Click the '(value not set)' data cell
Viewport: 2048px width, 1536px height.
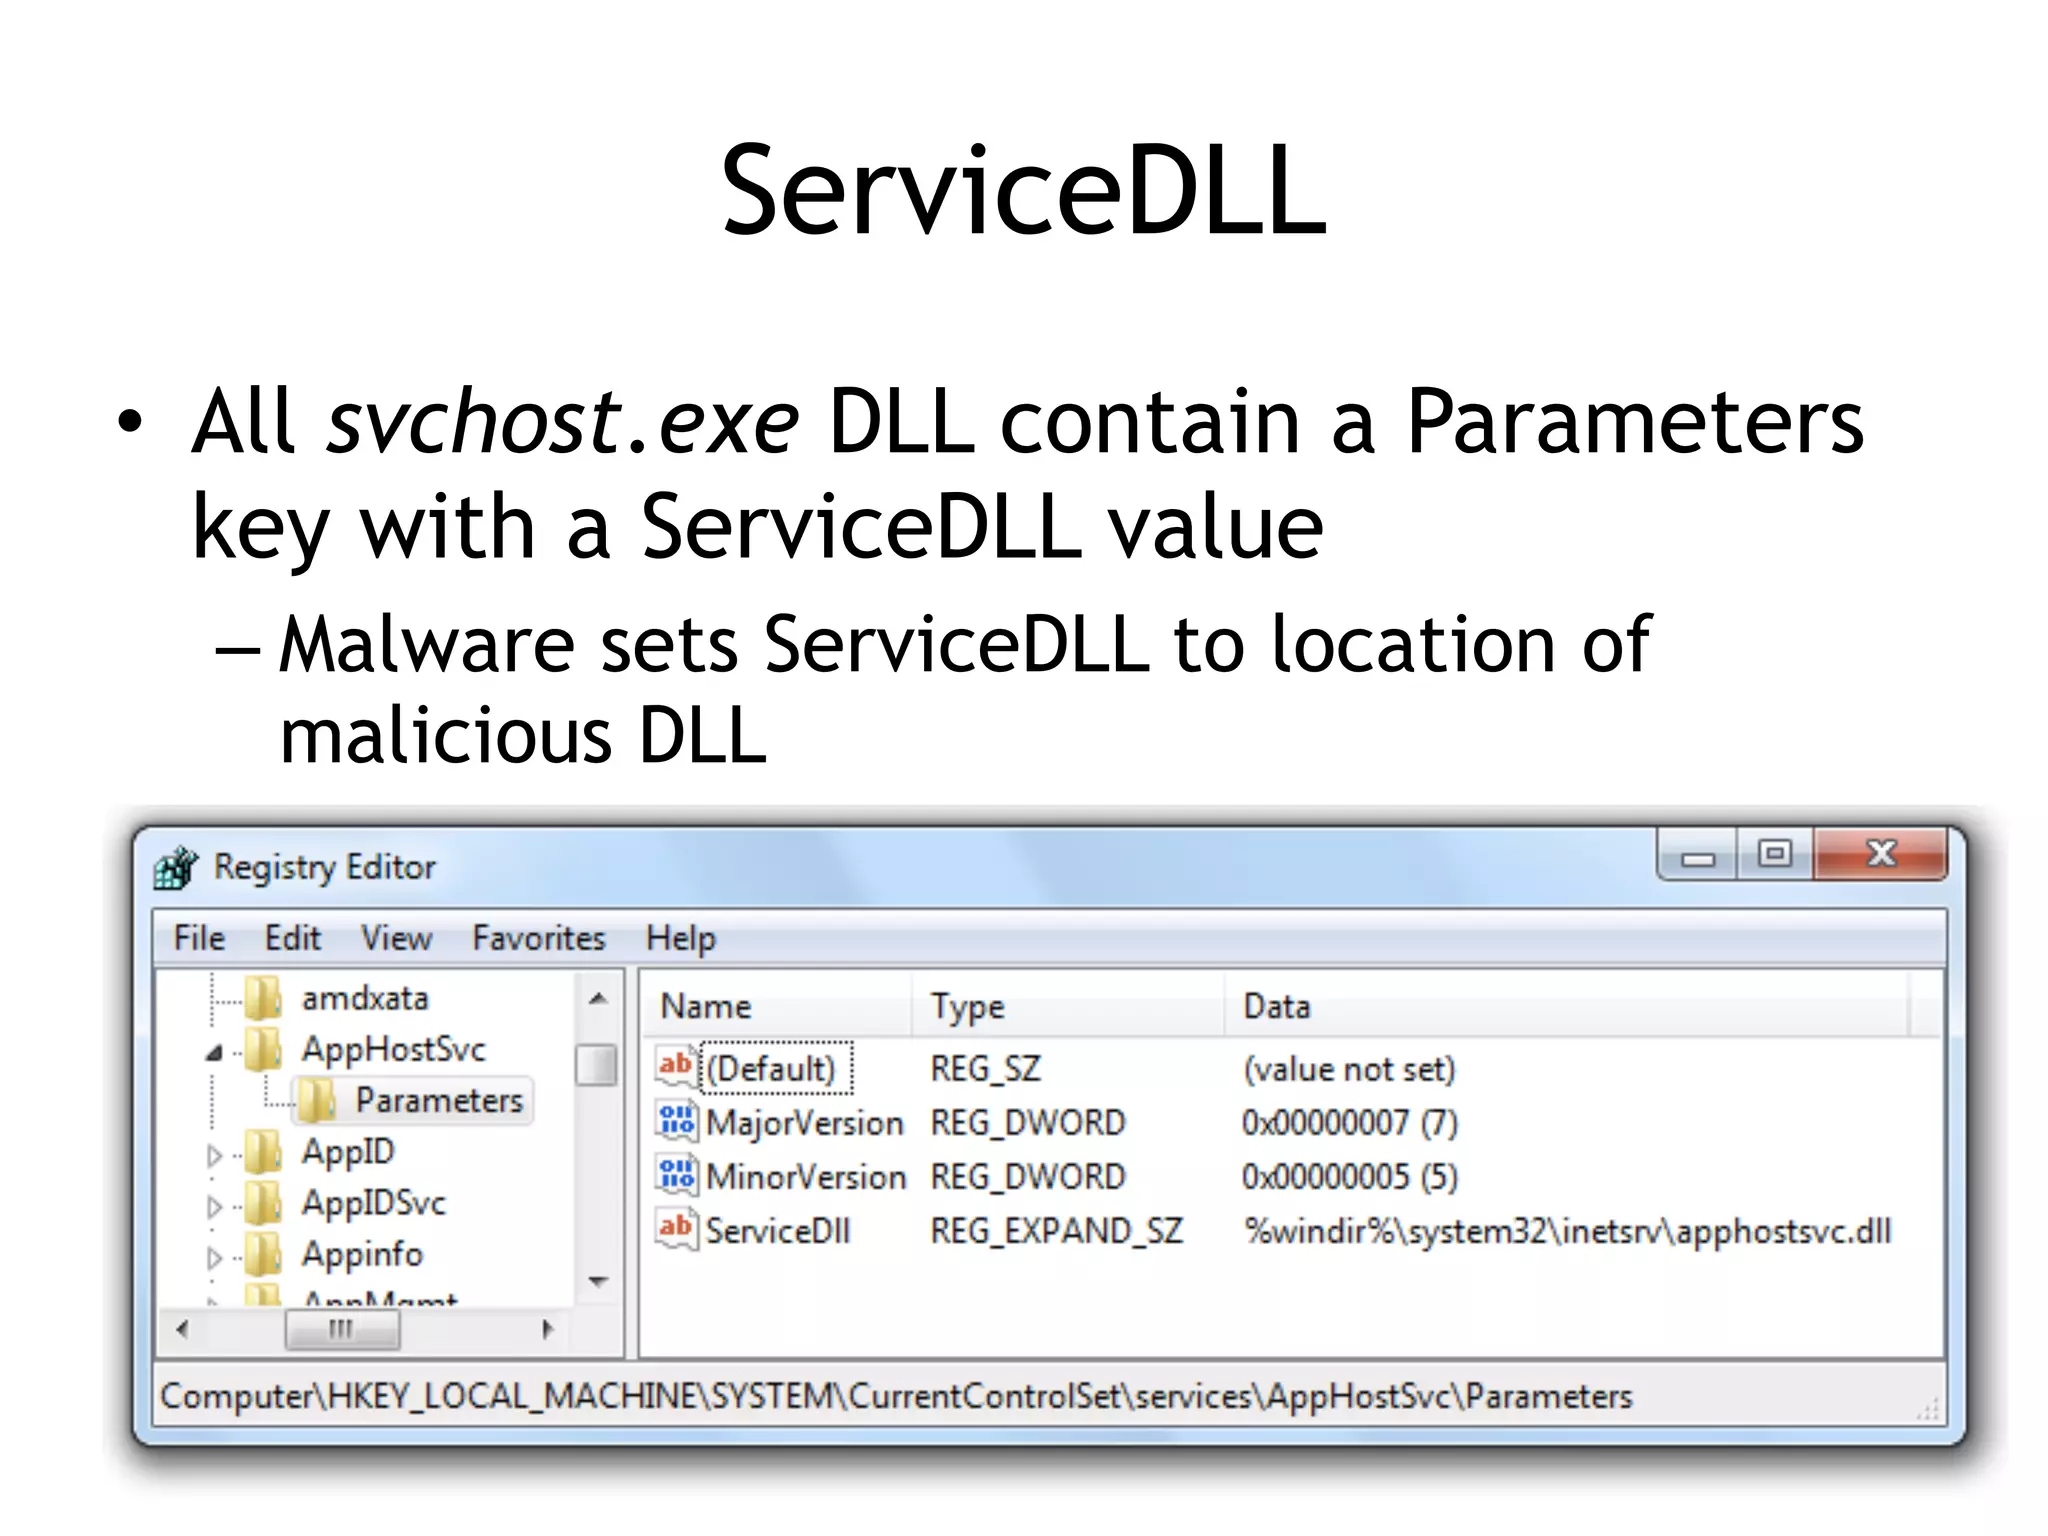point(1349,1069)
